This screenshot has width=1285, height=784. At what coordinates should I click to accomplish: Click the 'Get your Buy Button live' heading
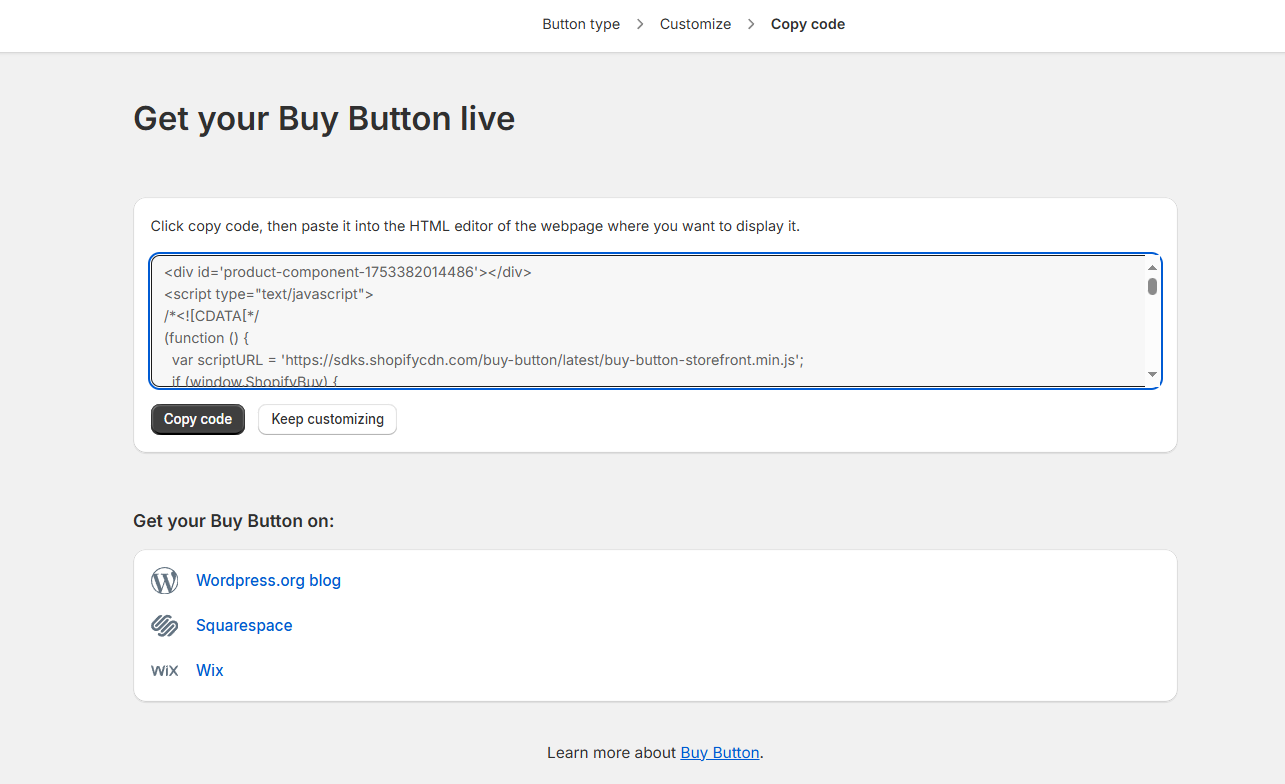(324, 118)
